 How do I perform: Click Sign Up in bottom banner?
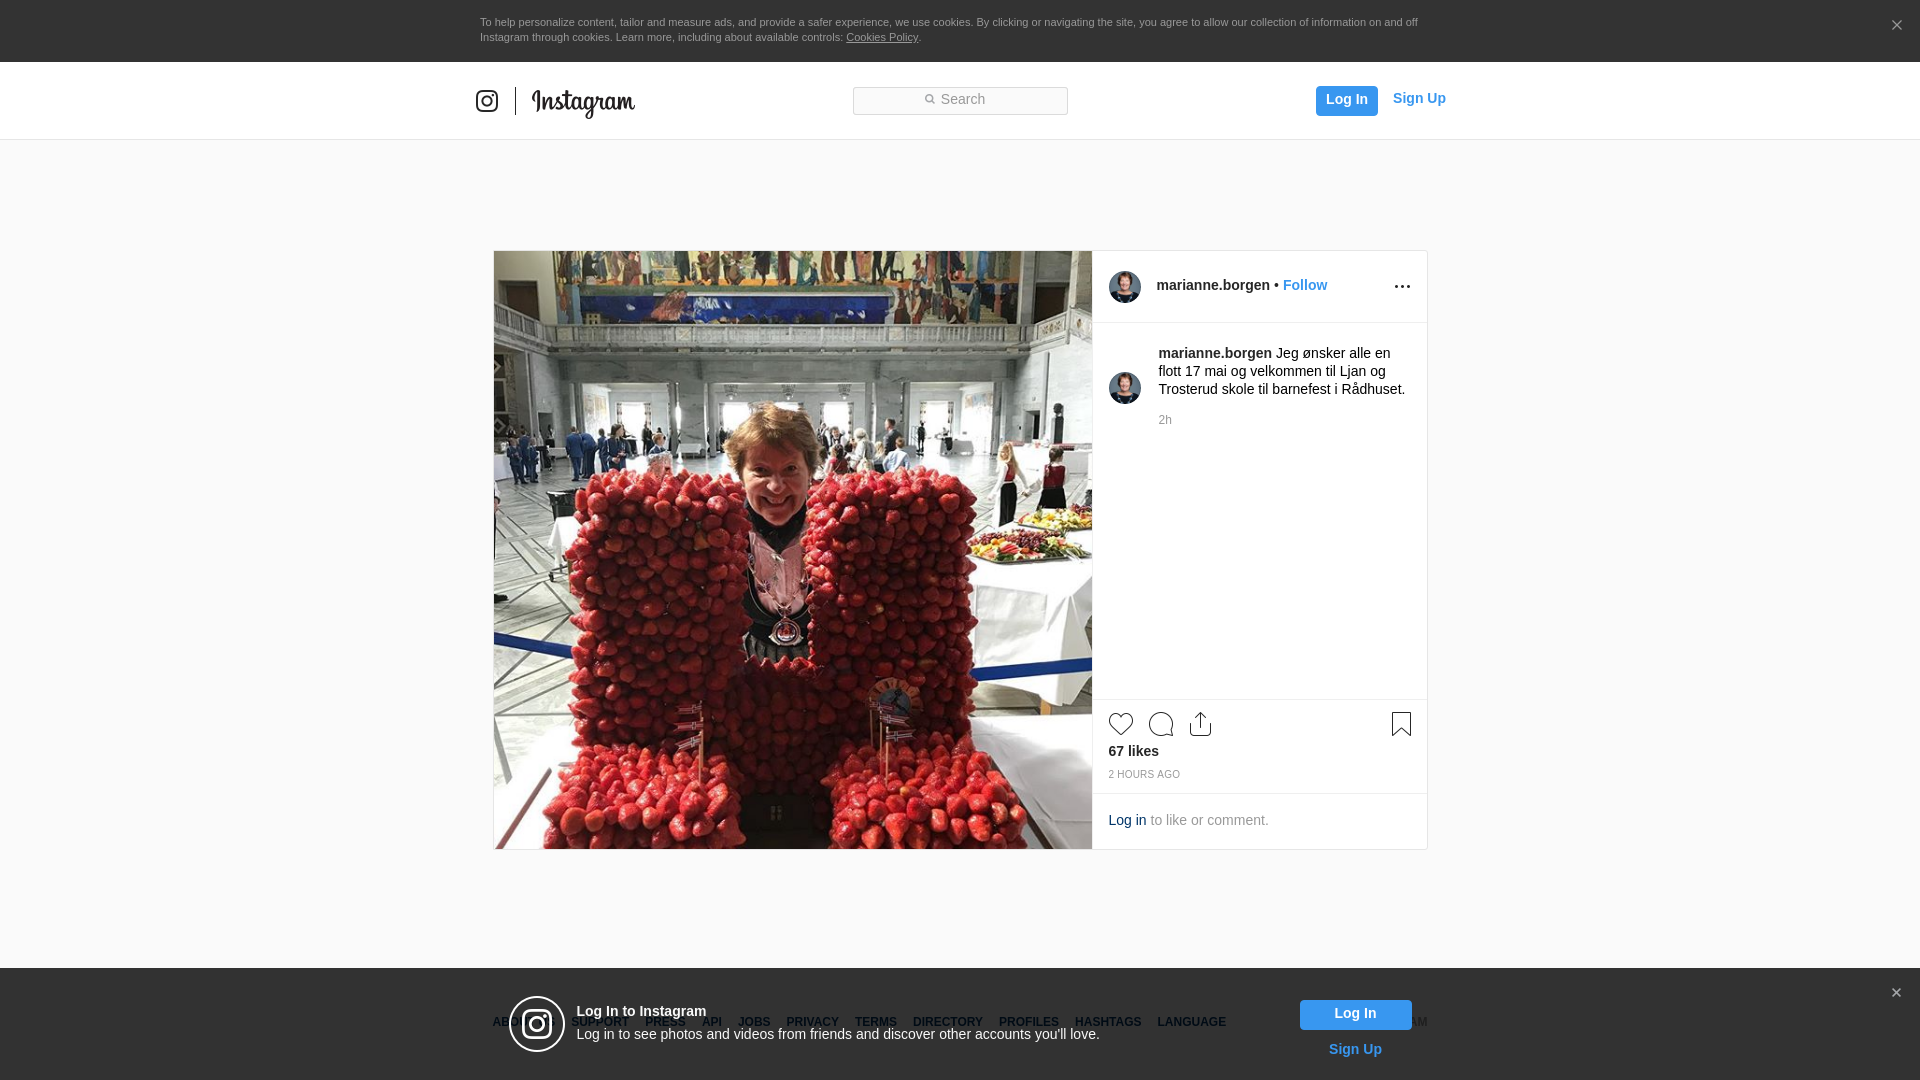[1355, 1049]
